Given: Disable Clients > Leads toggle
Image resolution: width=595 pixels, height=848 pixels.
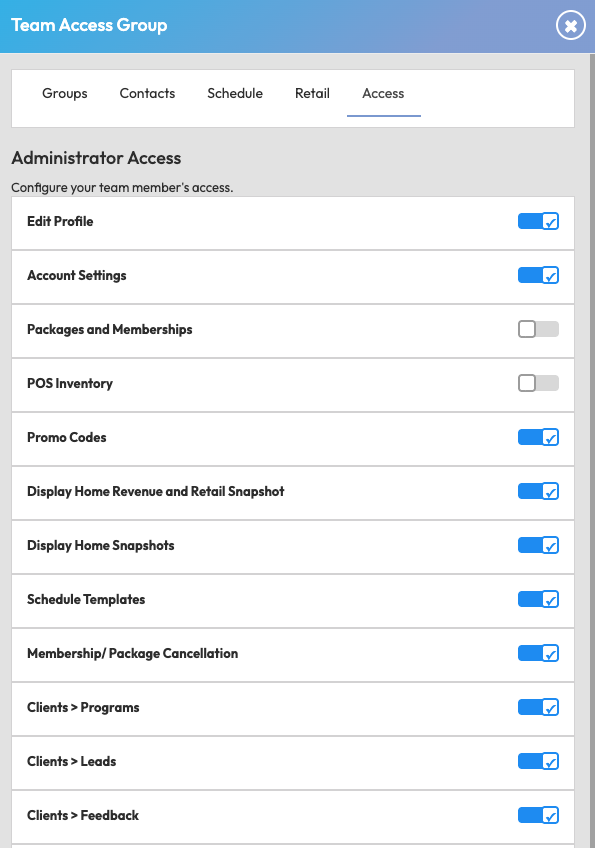Looking at the screenshot, I should coord(538,761).
